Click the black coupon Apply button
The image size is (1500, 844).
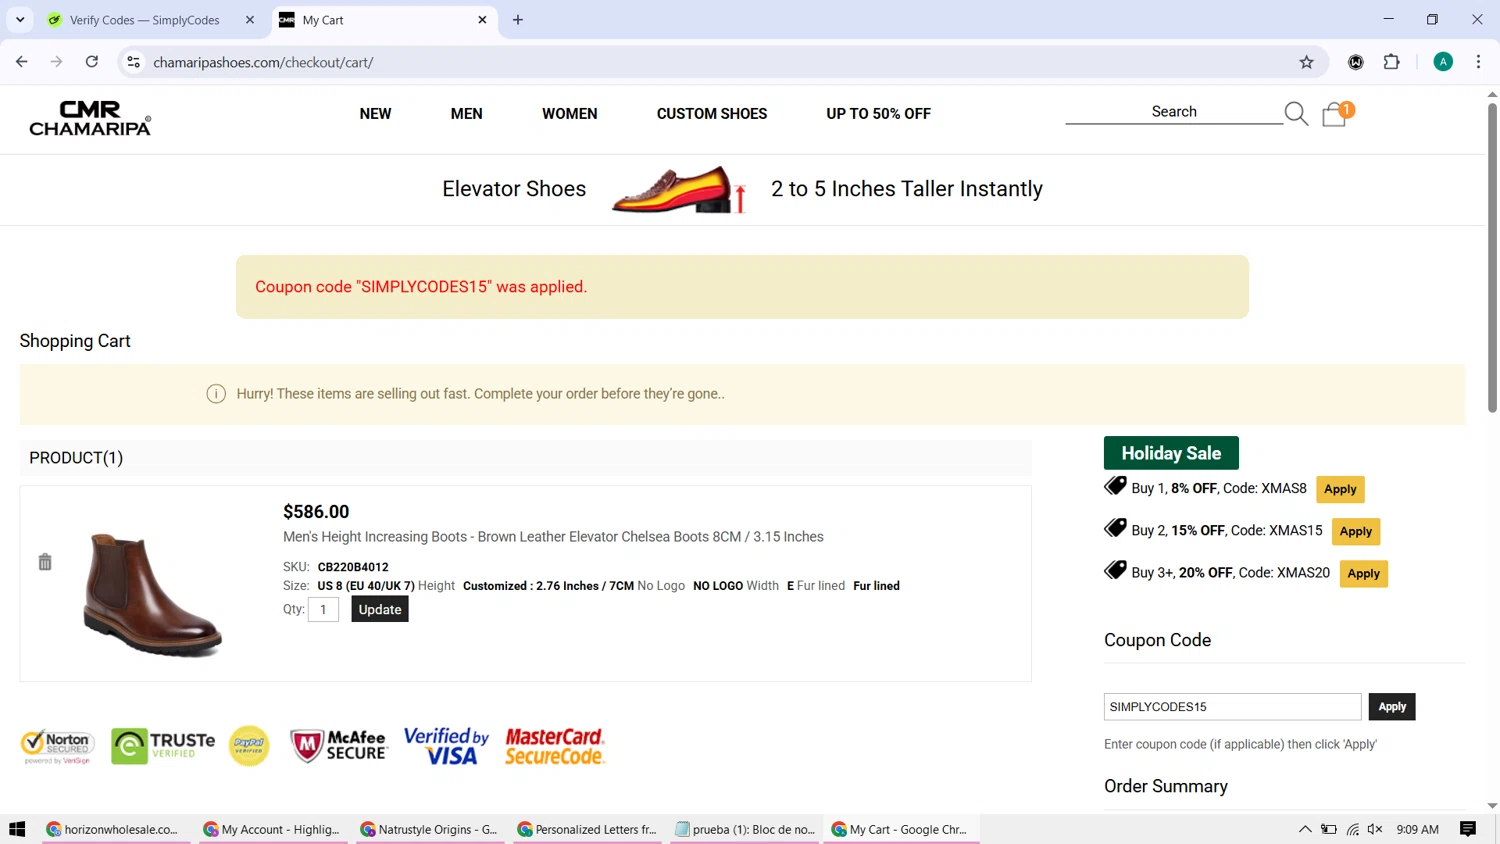tap(1392, 707)
